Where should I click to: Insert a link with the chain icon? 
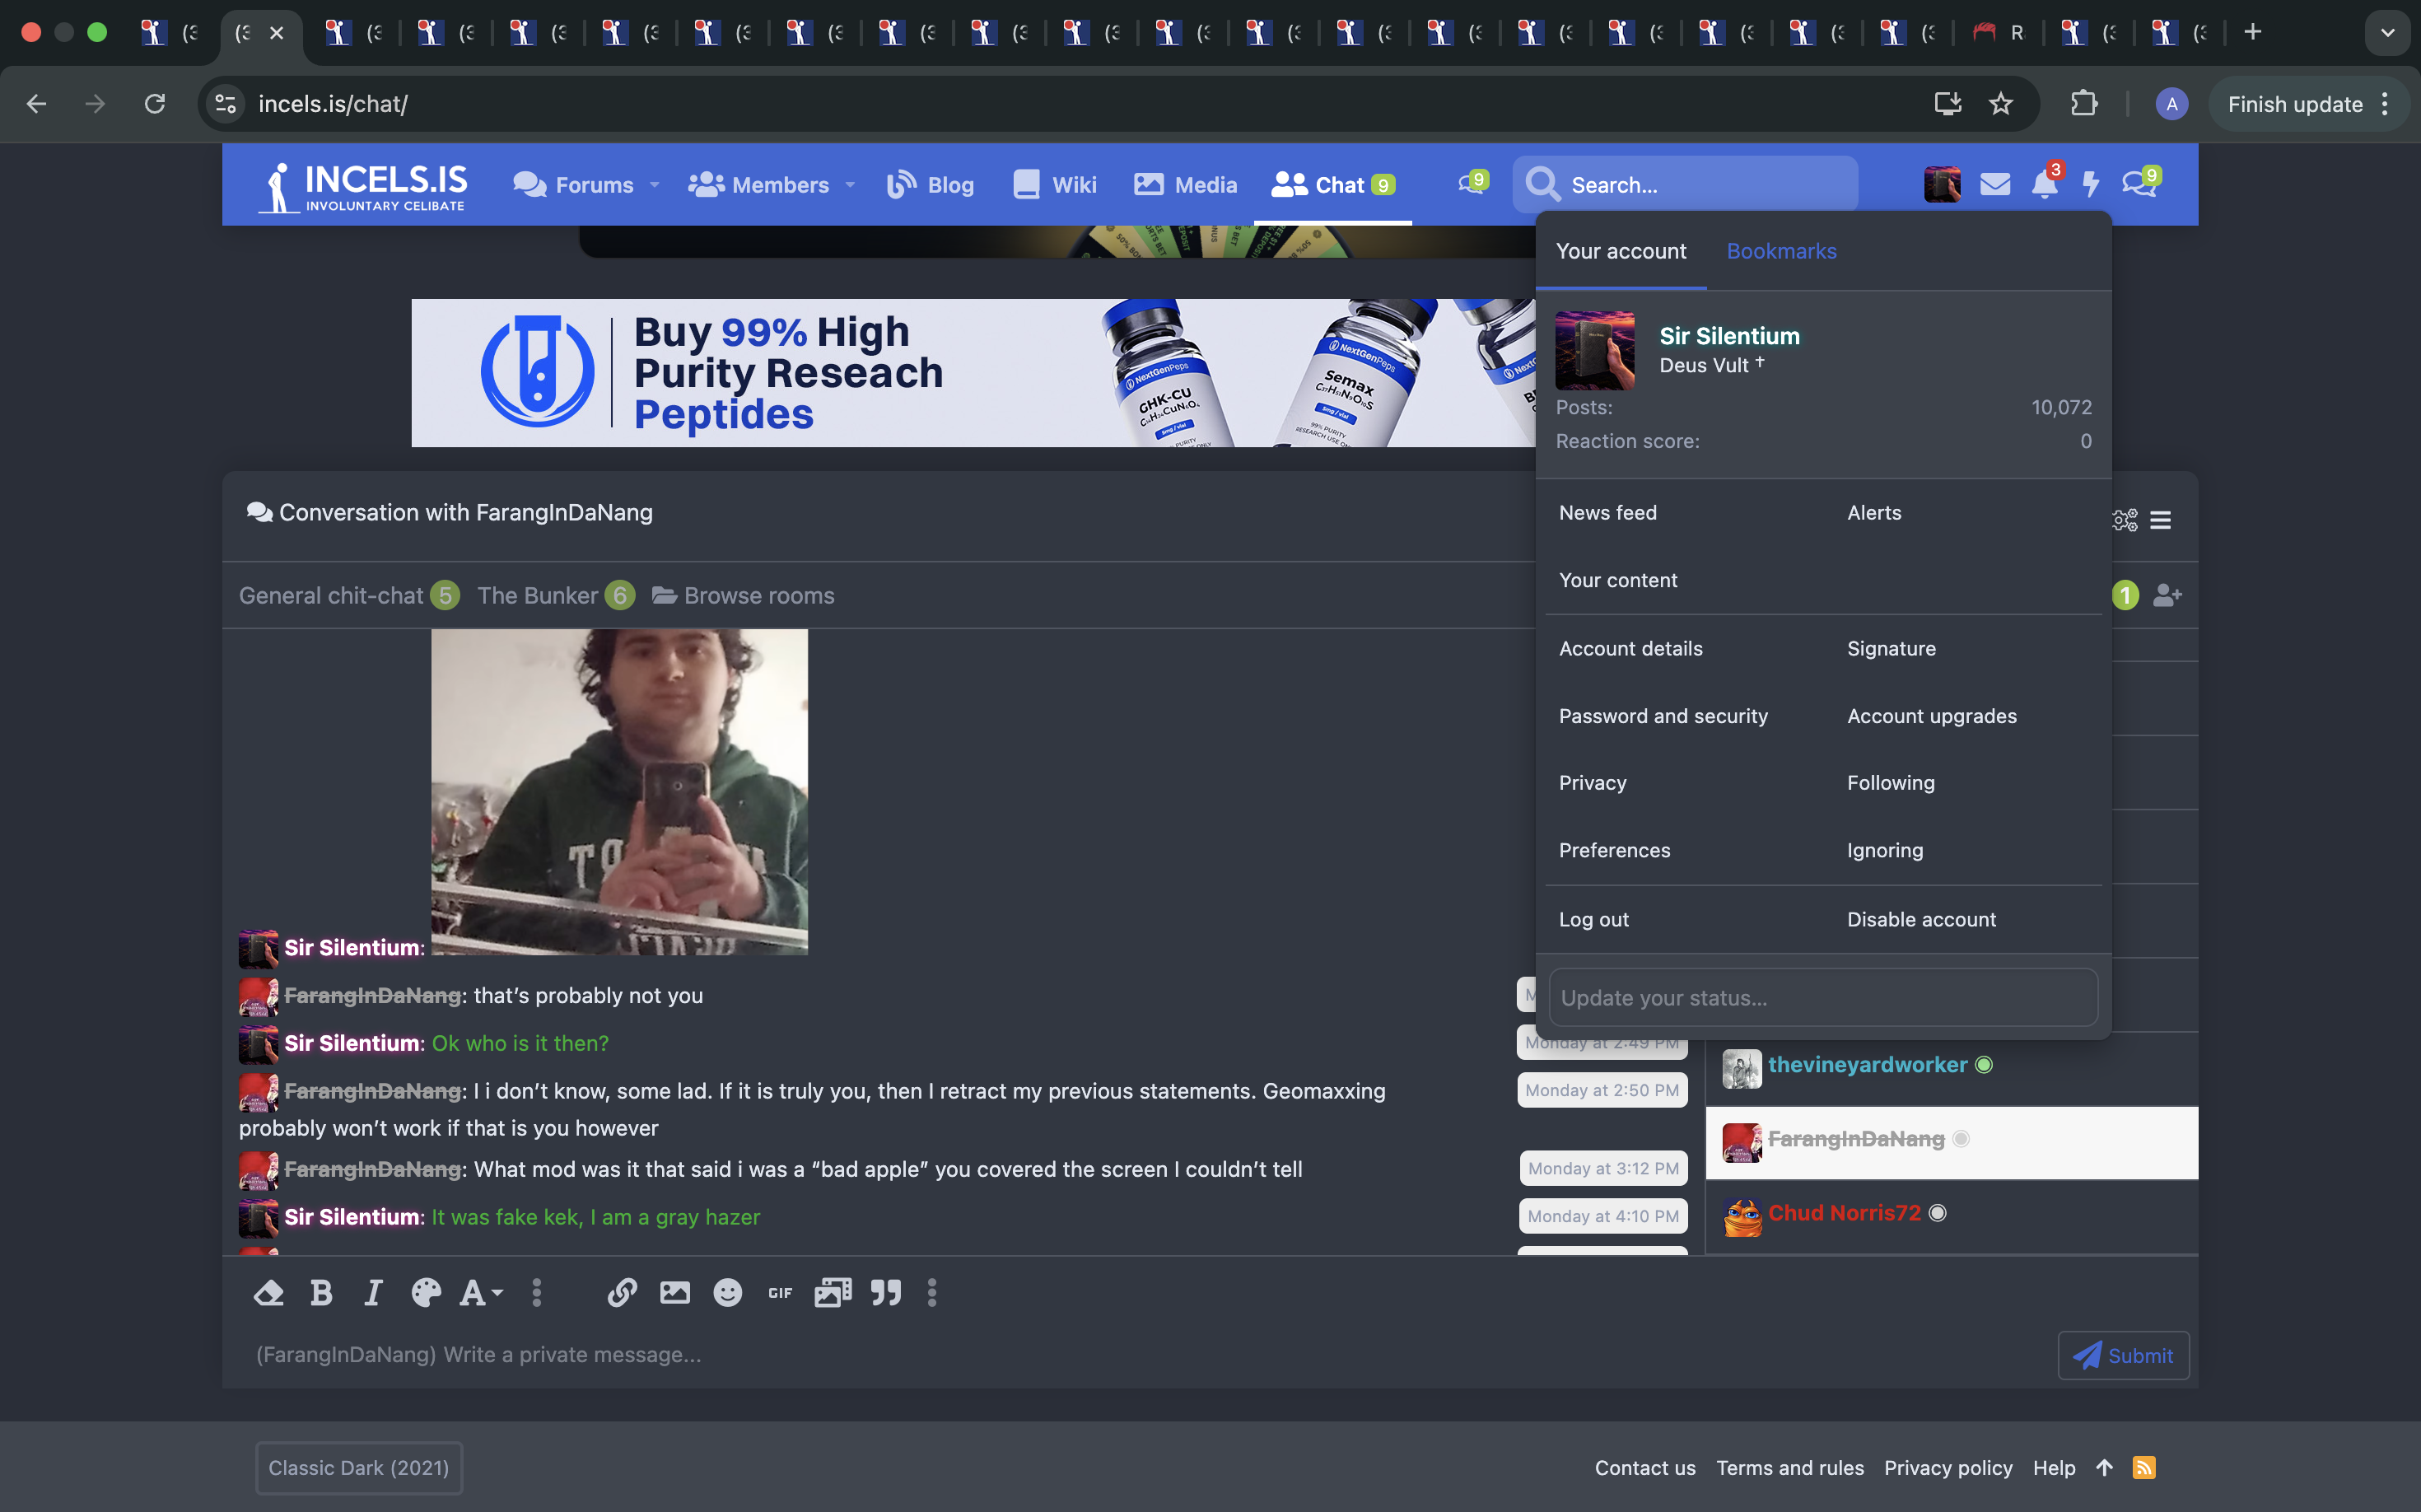(x=622, y=1293)
